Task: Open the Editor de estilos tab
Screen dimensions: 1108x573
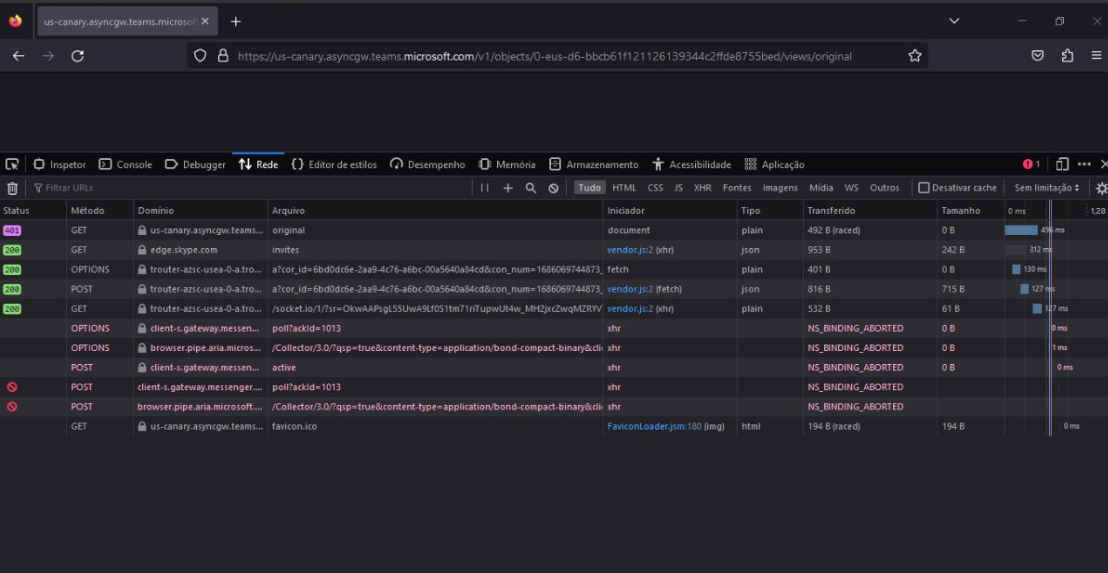Action: 334,164
